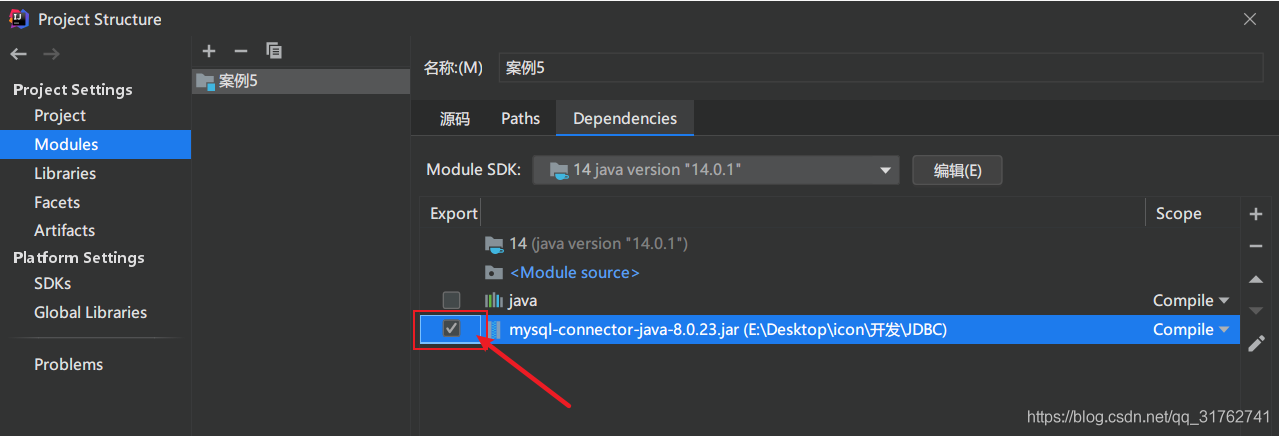This screenshot has width=1279, height=436.
Task: Add a new module with plus icon
Action: [208, 51]
